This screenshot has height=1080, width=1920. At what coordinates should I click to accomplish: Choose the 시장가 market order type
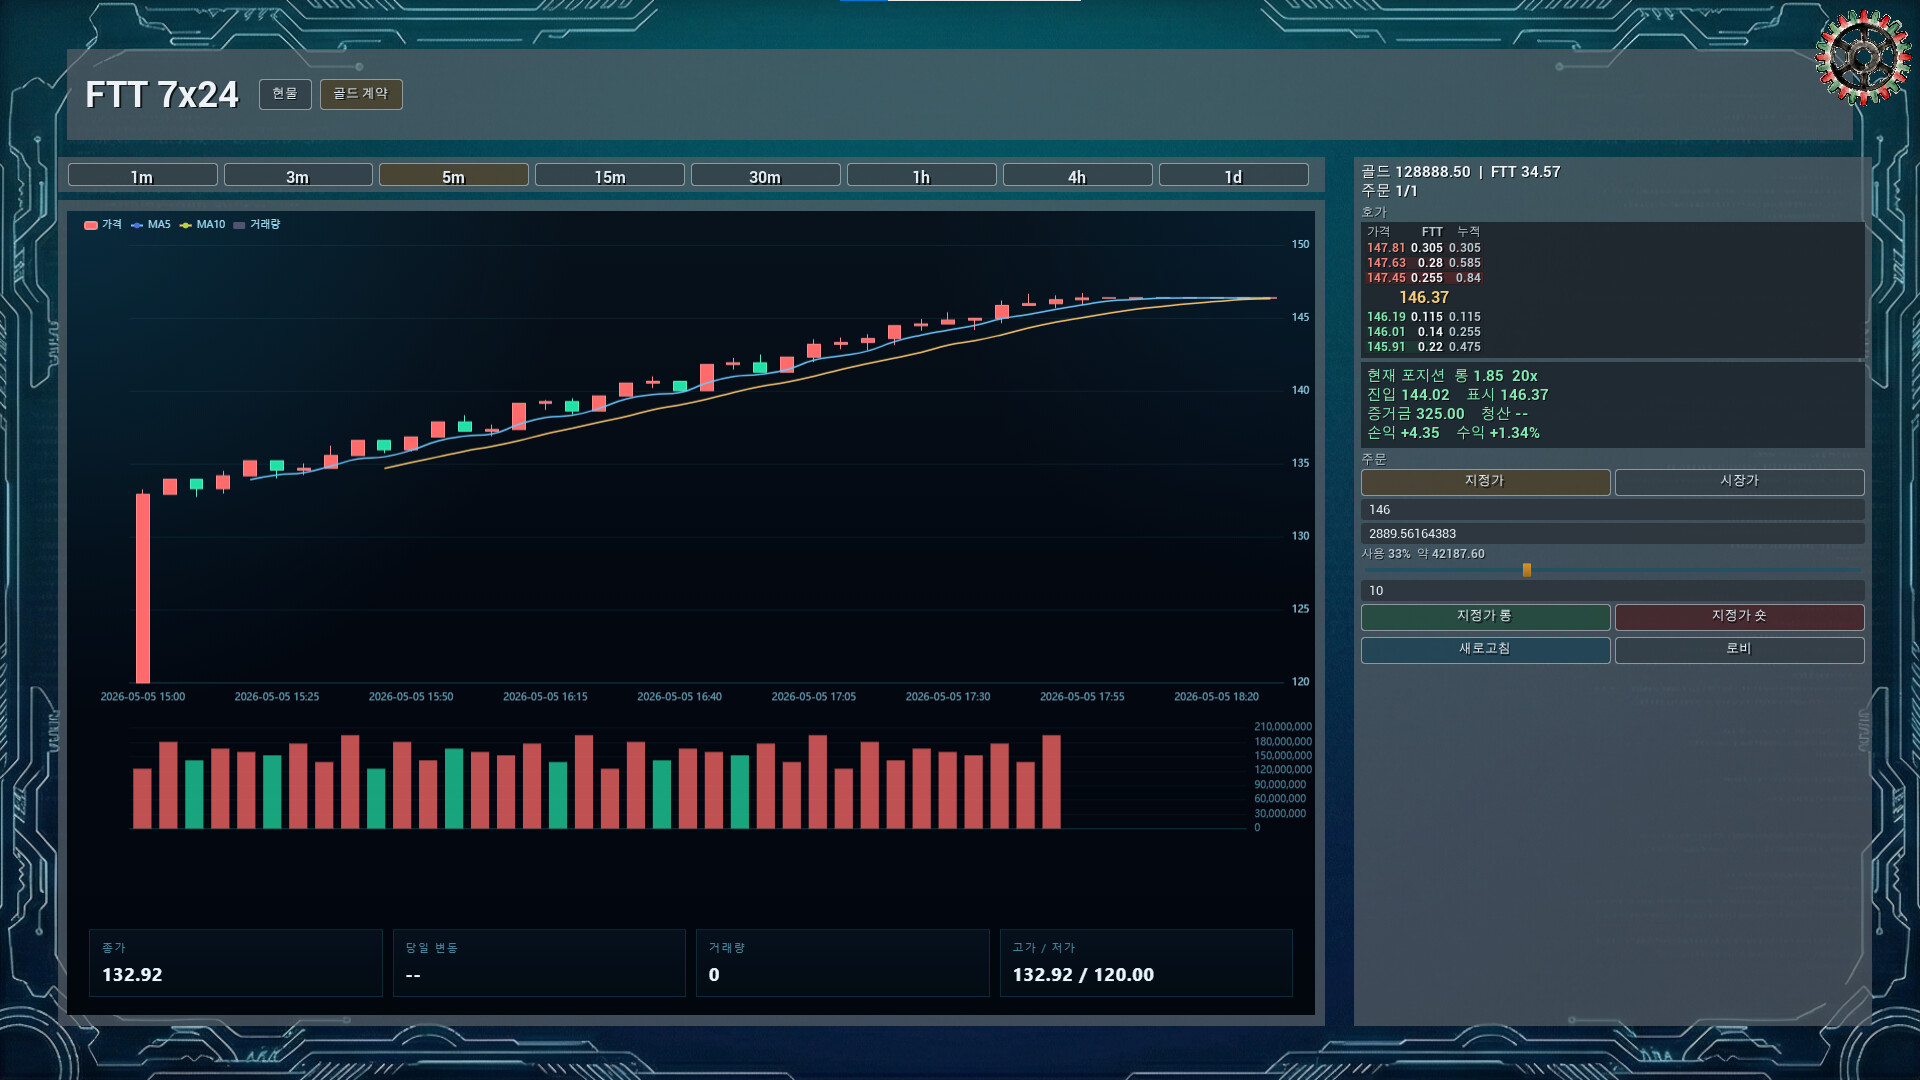pyautogui.click(x=1740, y=482)
